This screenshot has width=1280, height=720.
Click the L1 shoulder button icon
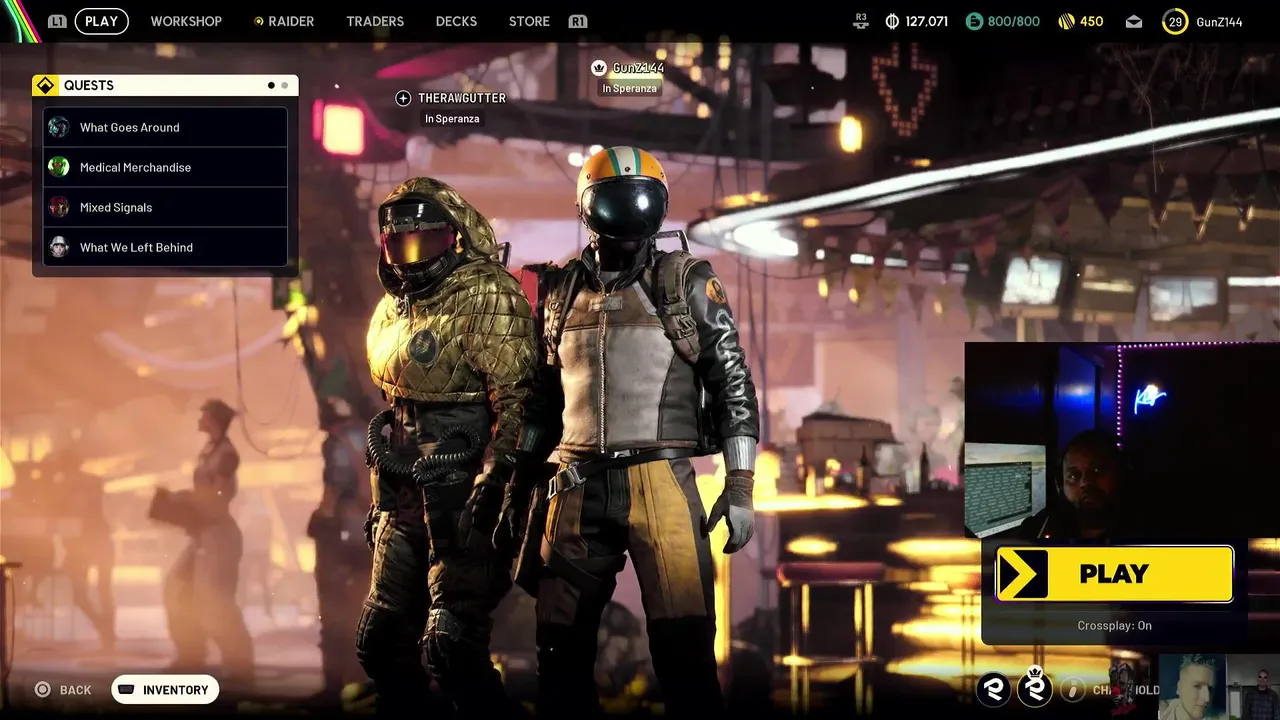57,21
